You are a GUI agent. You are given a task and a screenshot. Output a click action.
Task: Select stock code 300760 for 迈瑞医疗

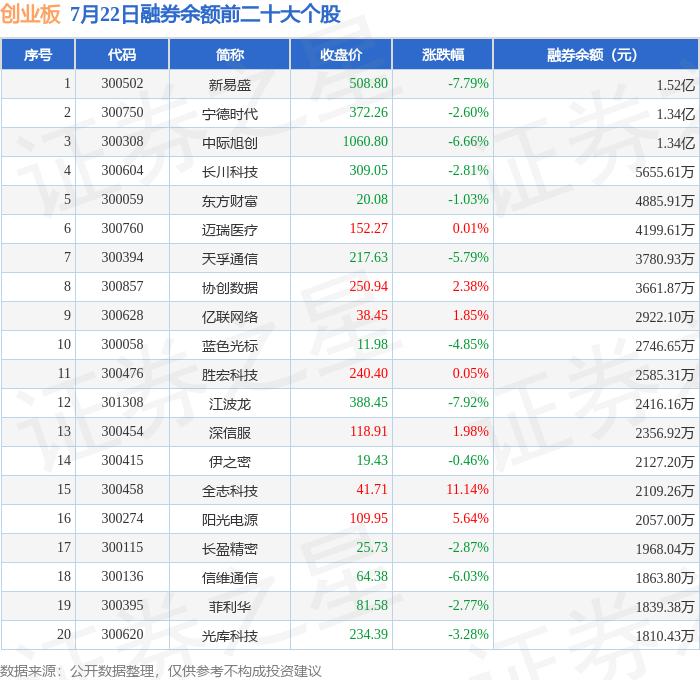click(x=122, y=229)
